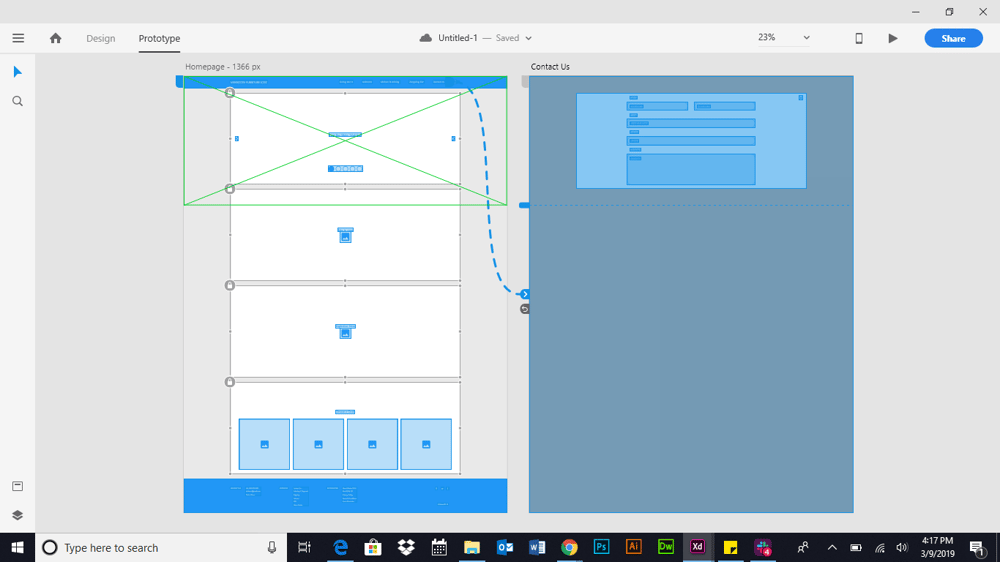This screenshot has height=562, width=1000.
Task: Select the large message field in Contact Us form
Action: (691, 169)
